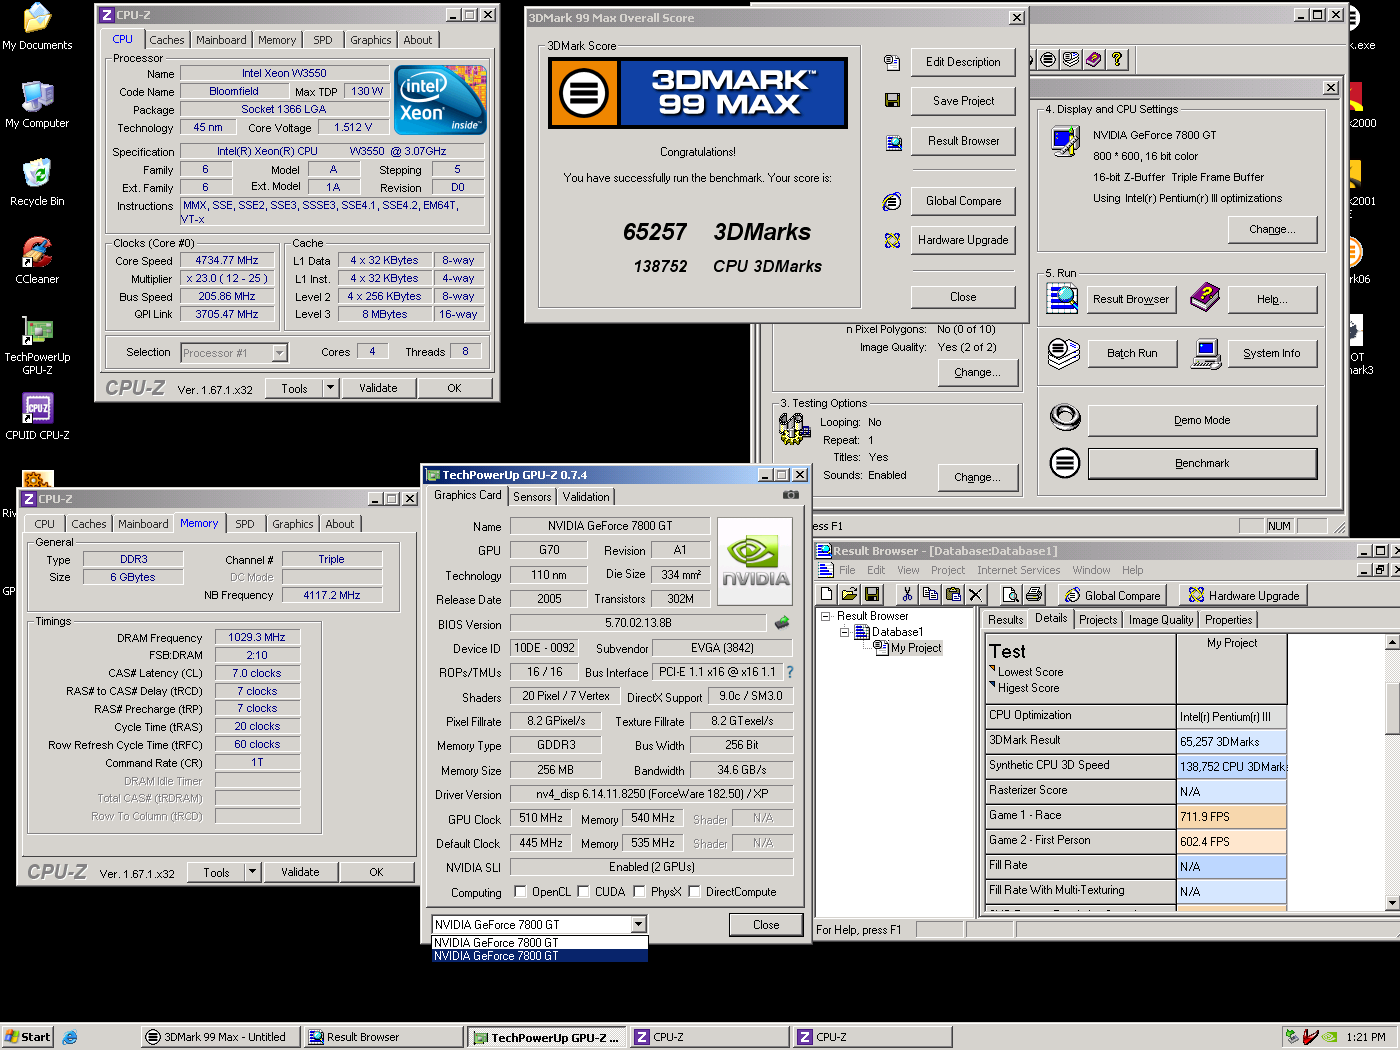Click the yellow question mark icon in 3DMark toolbar
This screenshot has width=1400, height=1050.
click(1117, 60)
